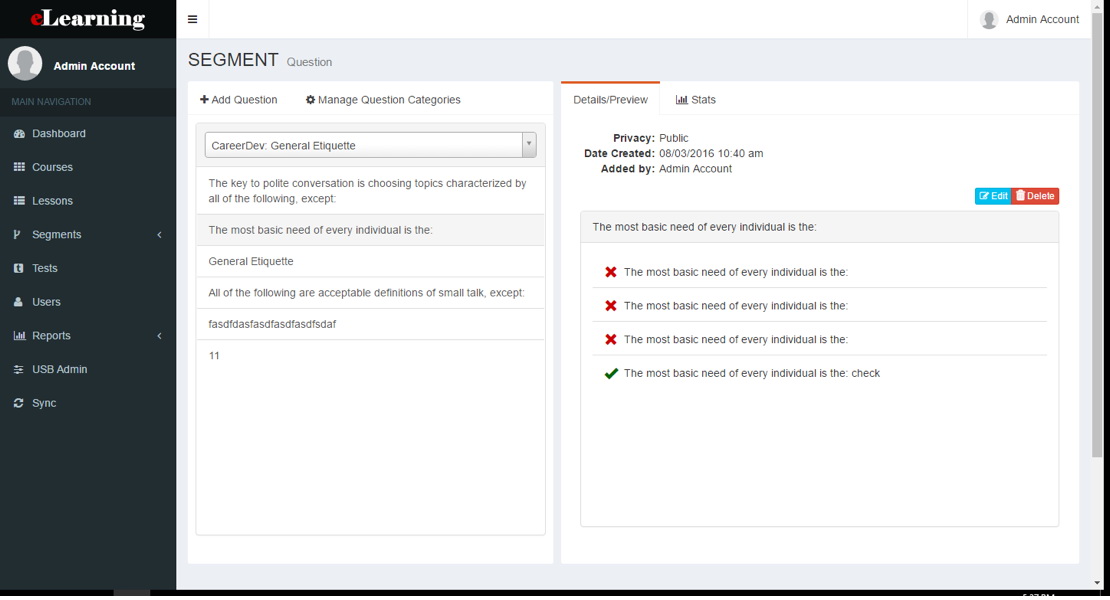The width and height of the screenshot is (1110, 600).
Task: Click the Edit button on the question
Action: coord(992,196)
